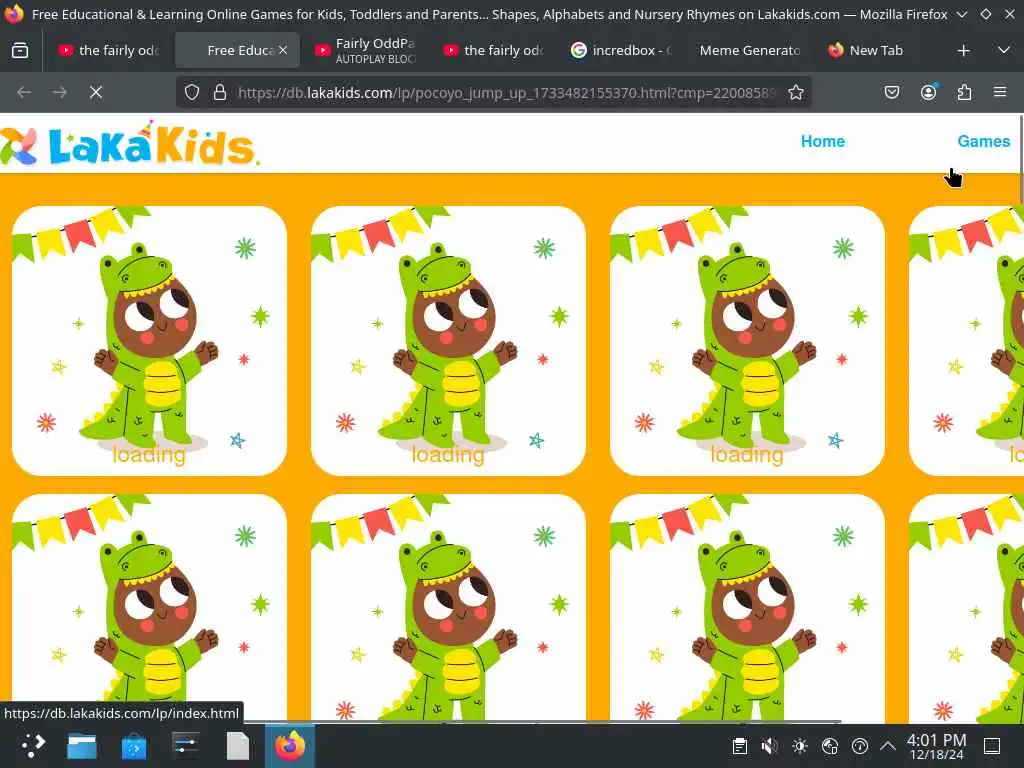Switch to first 'the fairly odd' tab
The width and height of the screenshot is (1024, 768).
click(x=108, y=50)
